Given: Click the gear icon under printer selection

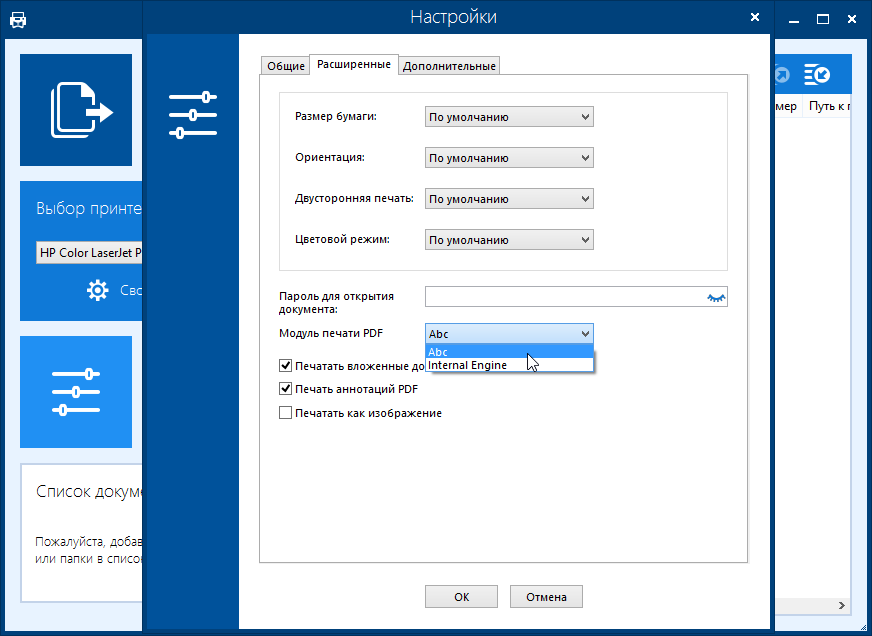Looking at the screenshot, I should coord(97,290).
